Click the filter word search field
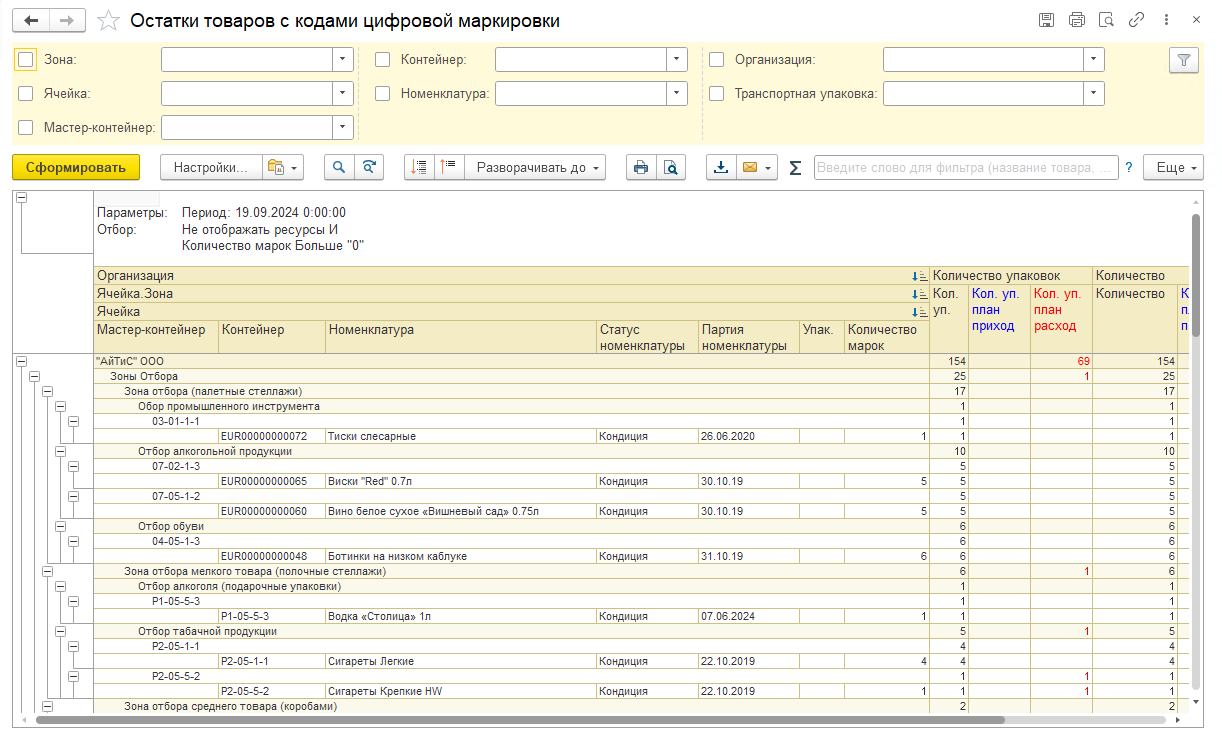The width and height of the screenshot is (1222, 739). [x=966, y=168]
